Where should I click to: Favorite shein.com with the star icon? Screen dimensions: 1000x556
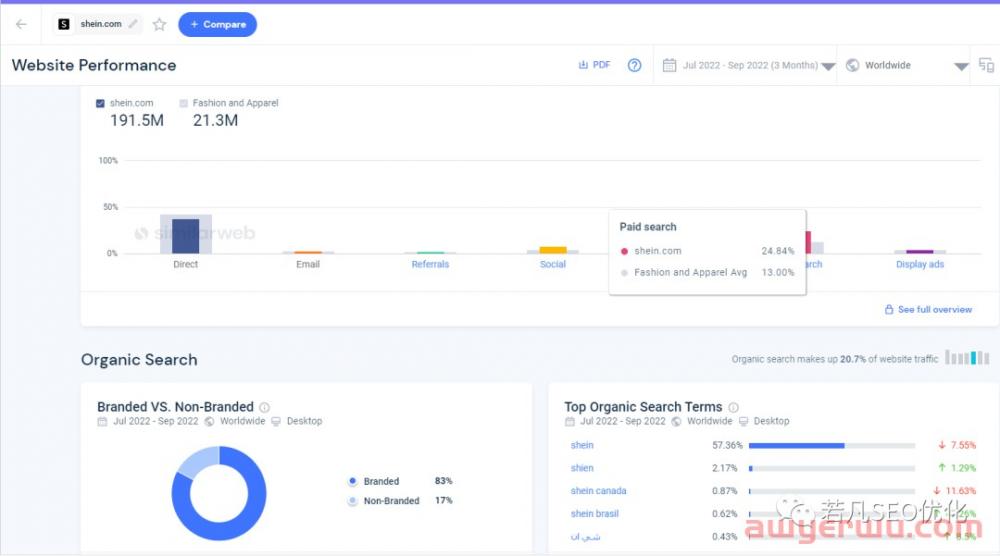(159, 24)
